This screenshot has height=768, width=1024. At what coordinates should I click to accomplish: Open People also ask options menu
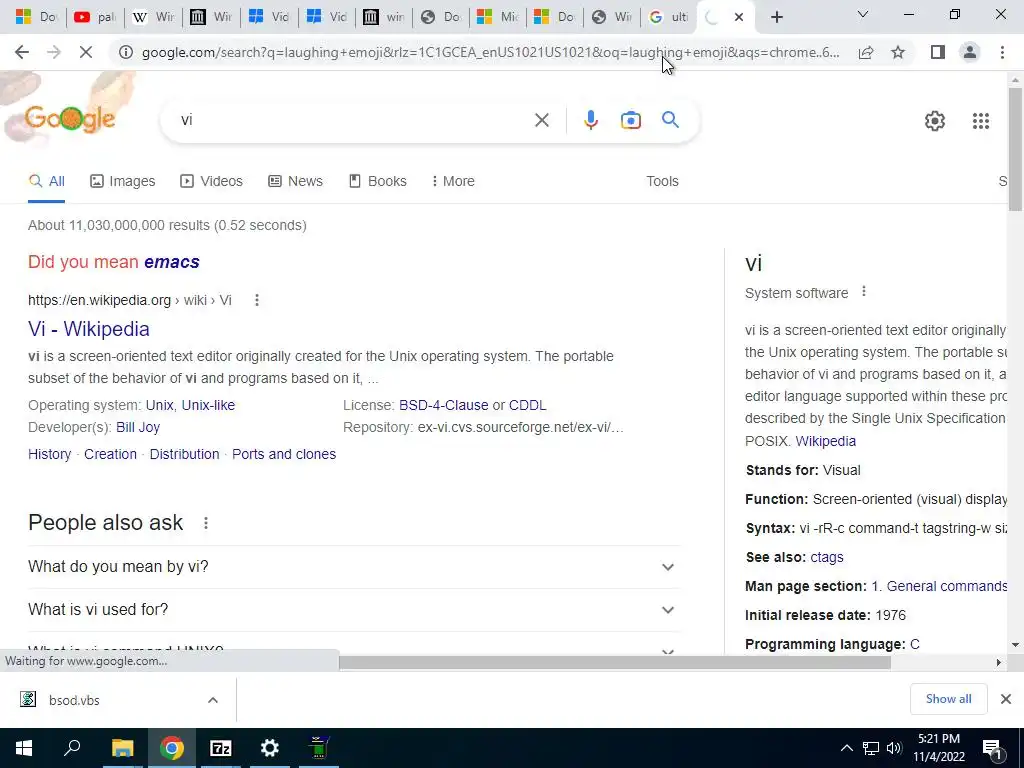[206, 523]
